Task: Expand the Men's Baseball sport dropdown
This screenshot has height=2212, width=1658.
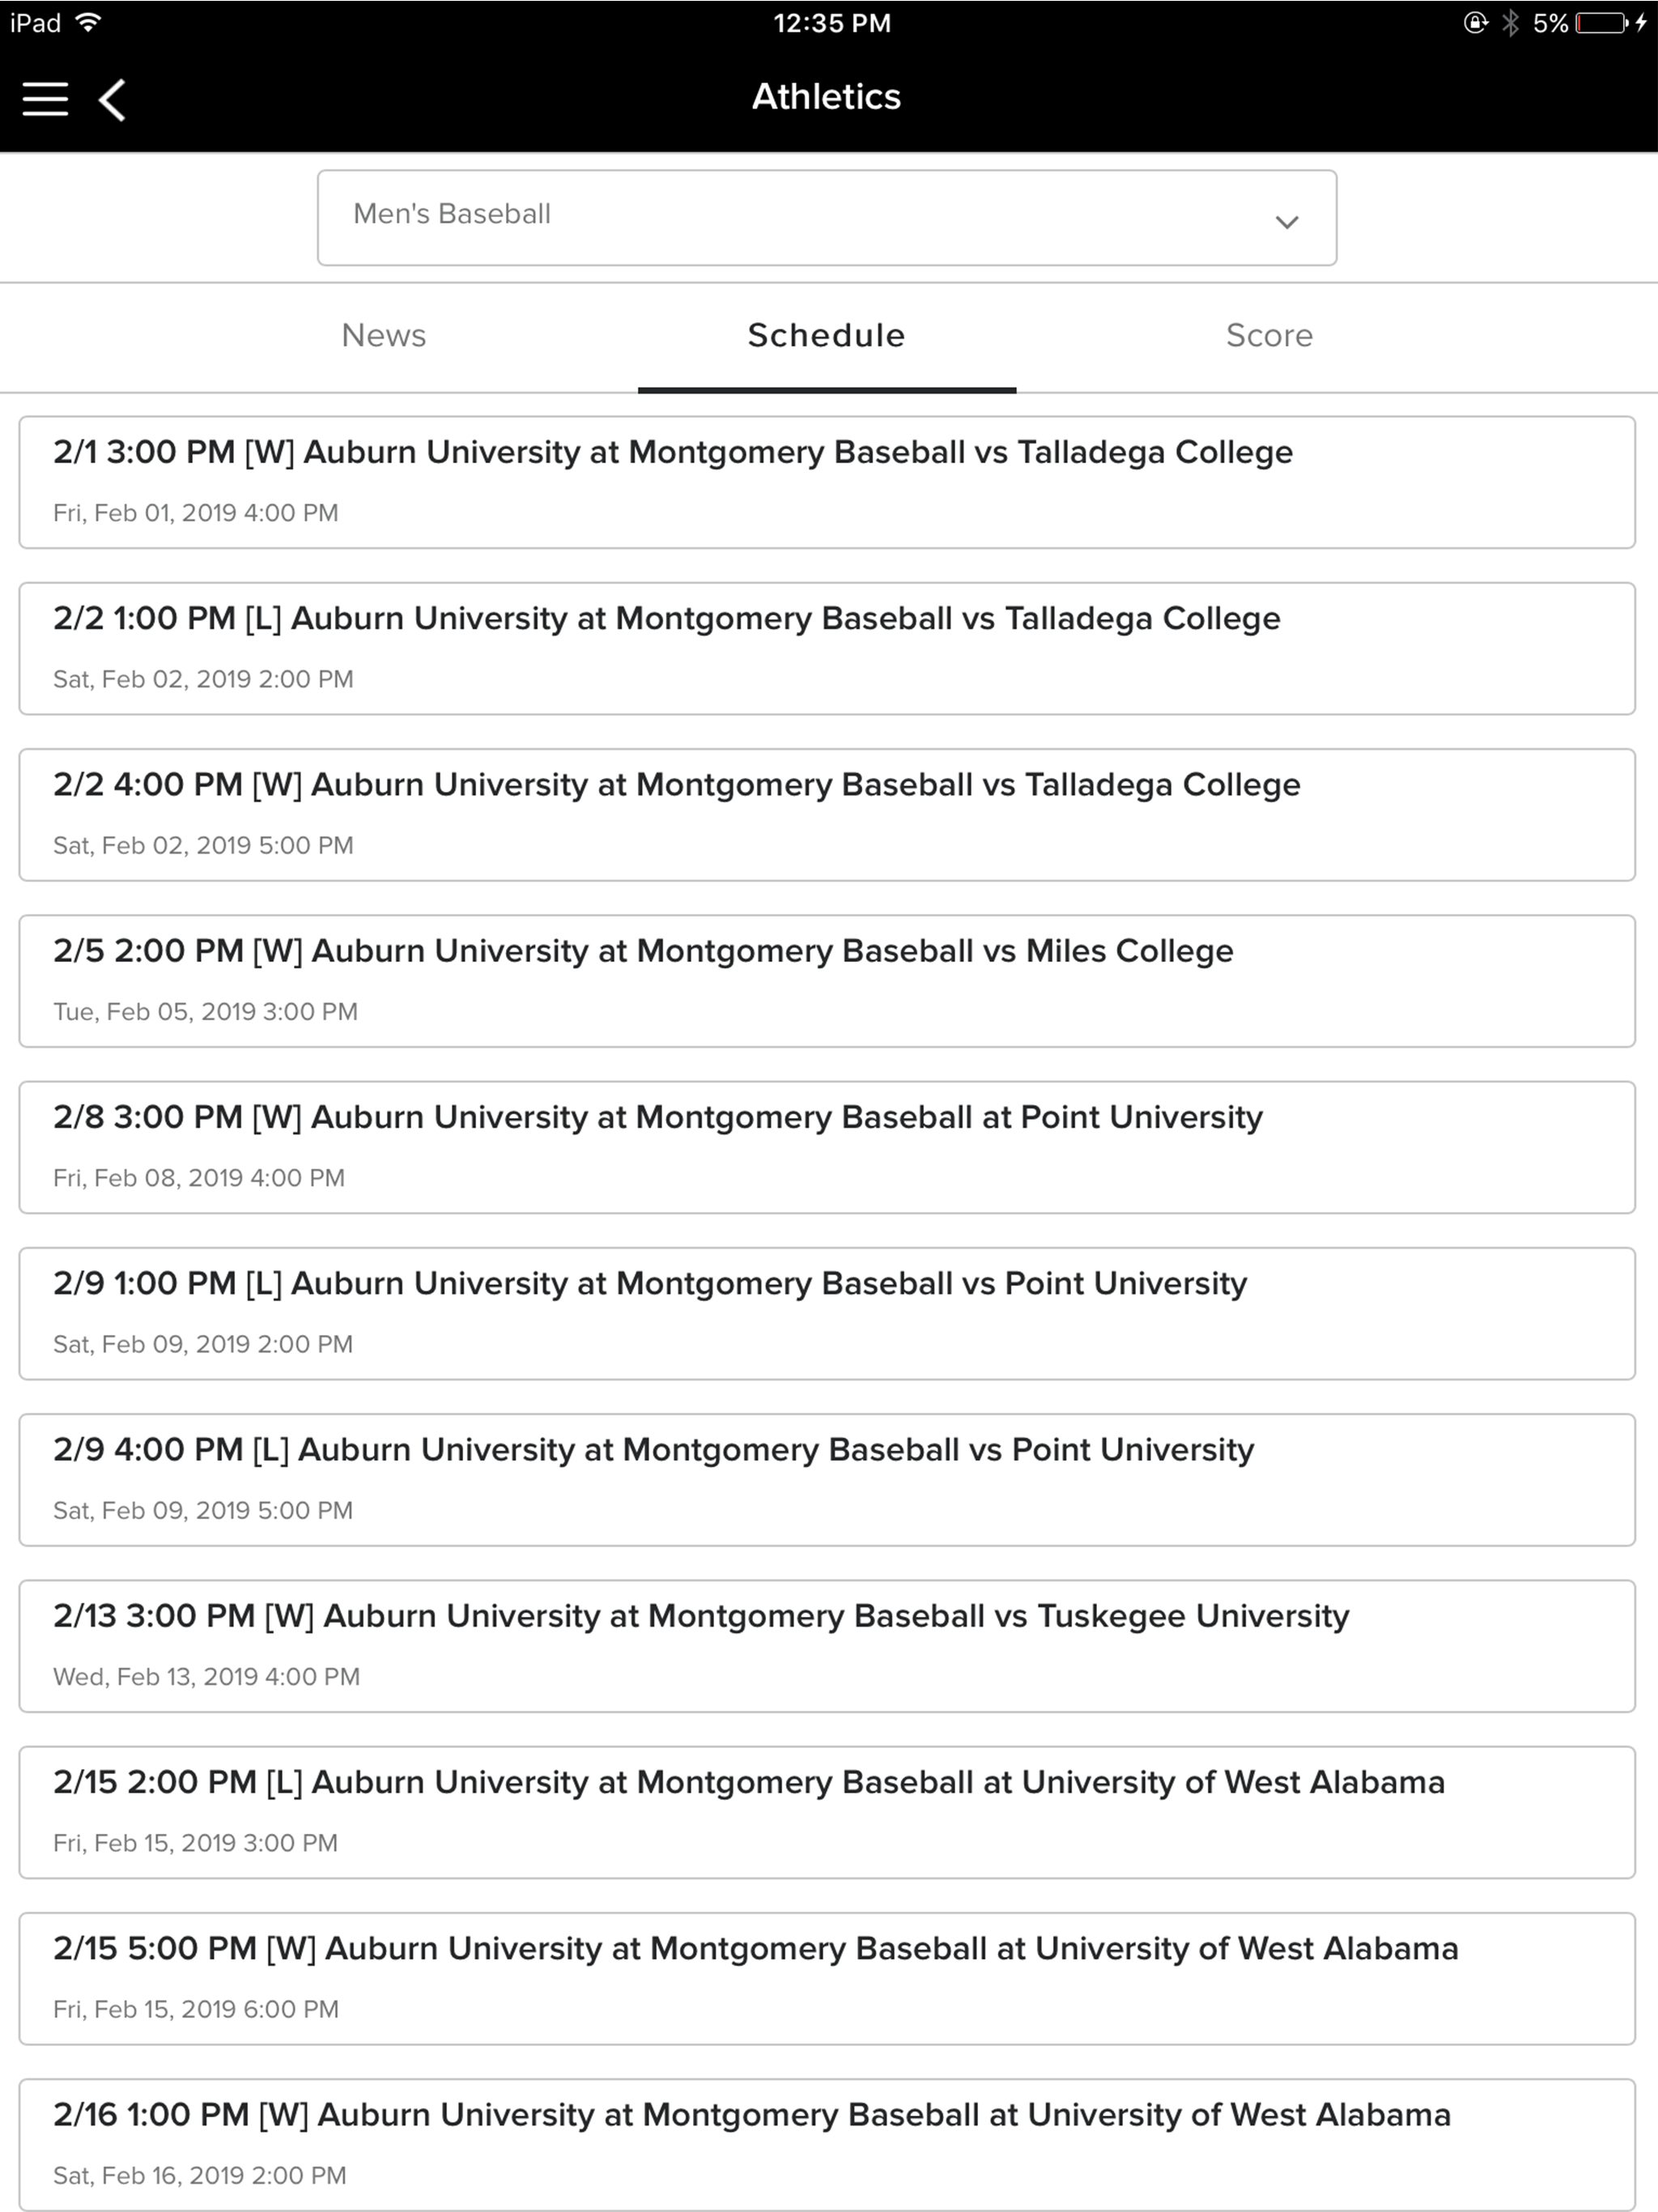Action: tap(827, 218)
